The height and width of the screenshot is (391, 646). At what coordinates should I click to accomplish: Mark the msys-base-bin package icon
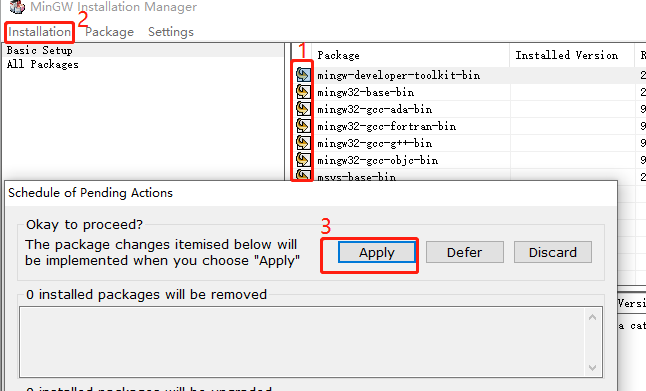pyautogui.click(x=303, y=175)
